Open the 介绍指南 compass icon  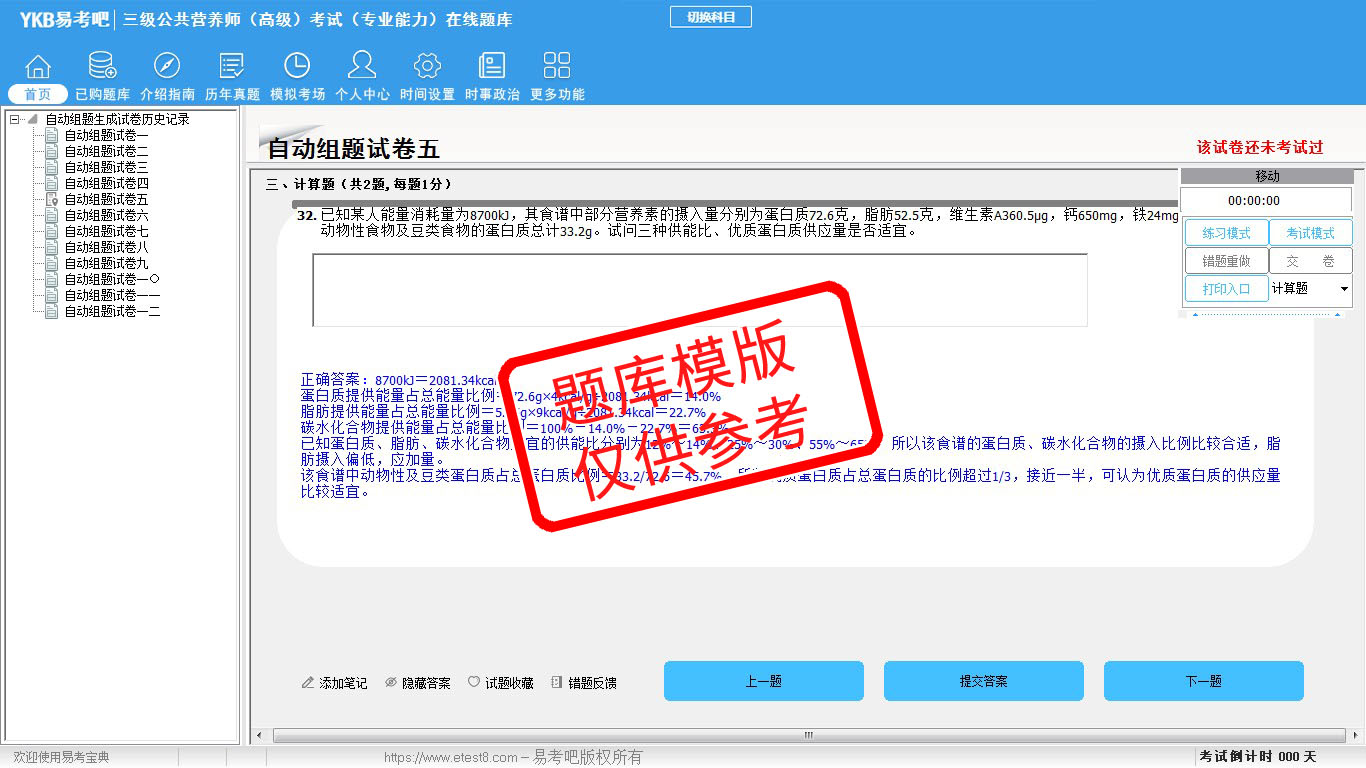(167, 67)
